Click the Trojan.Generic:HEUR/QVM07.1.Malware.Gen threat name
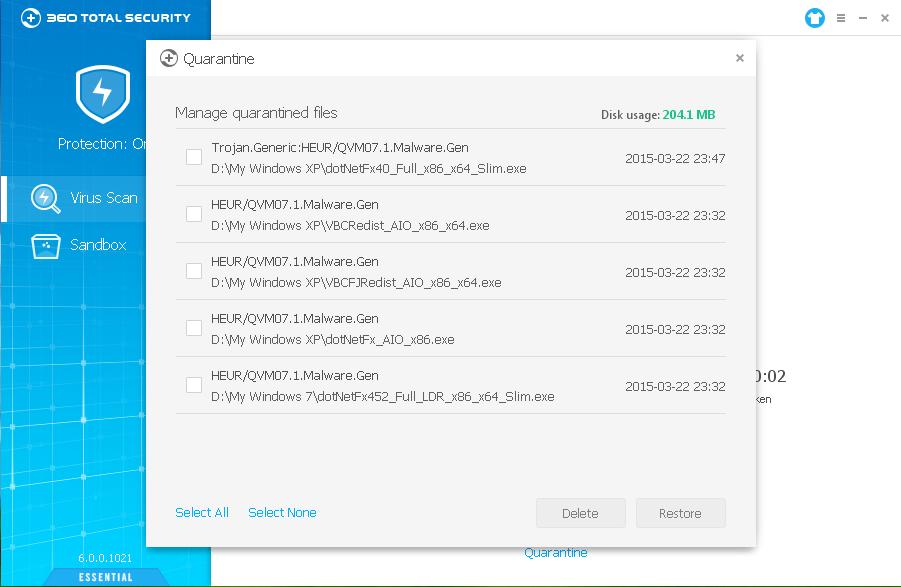901x587 pixels. pos(340,148)
